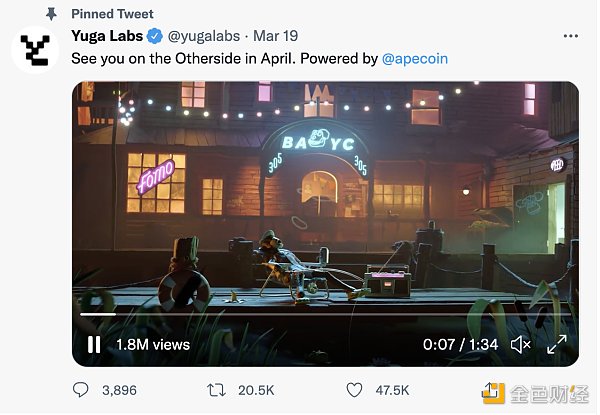Open the @apecoin mention link
This screenshot has height=415, width=600.
point(415,59)
